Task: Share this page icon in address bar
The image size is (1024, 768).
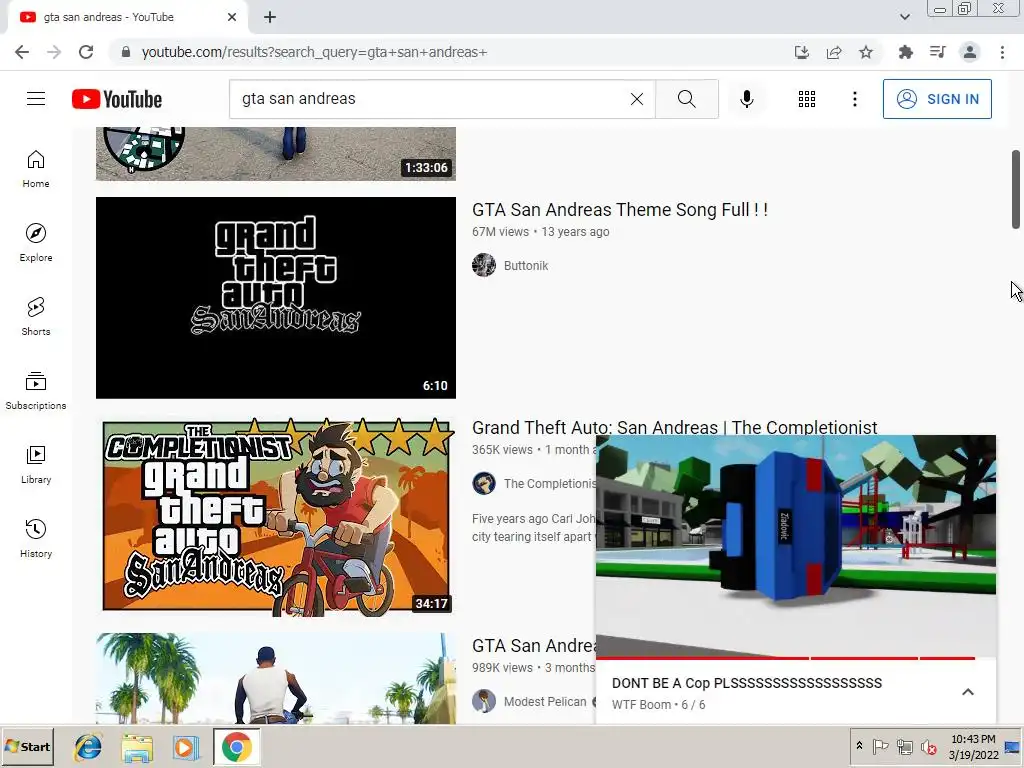Action: (x=834, y=52)
